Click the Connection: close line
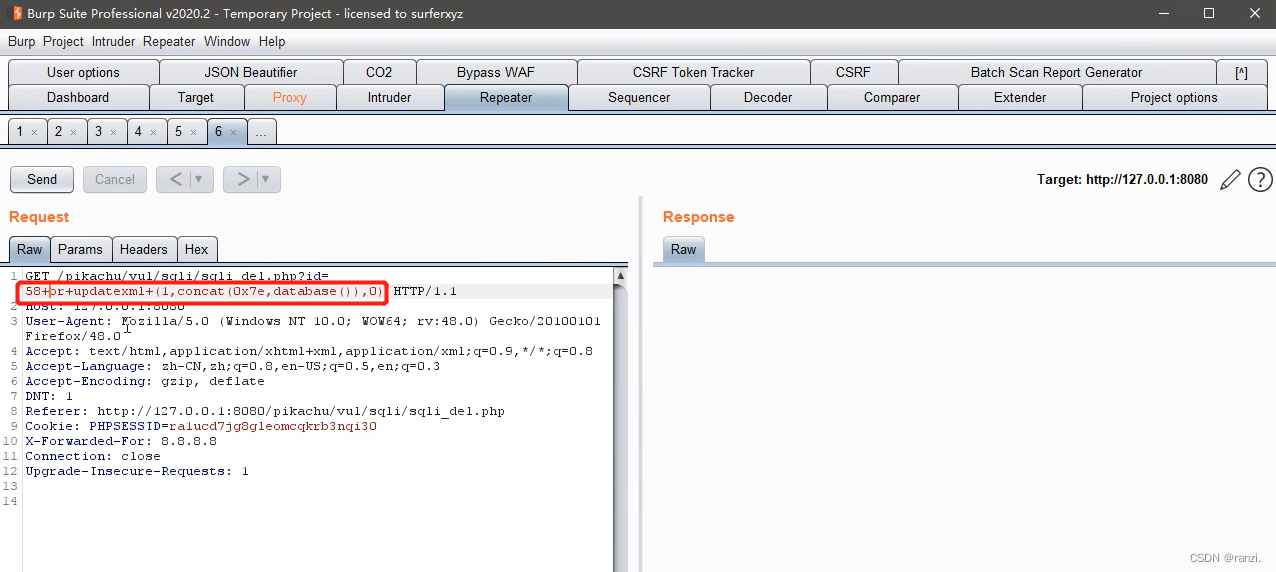The width and height of the screenshot is (1276, 572). click(93, 456)
